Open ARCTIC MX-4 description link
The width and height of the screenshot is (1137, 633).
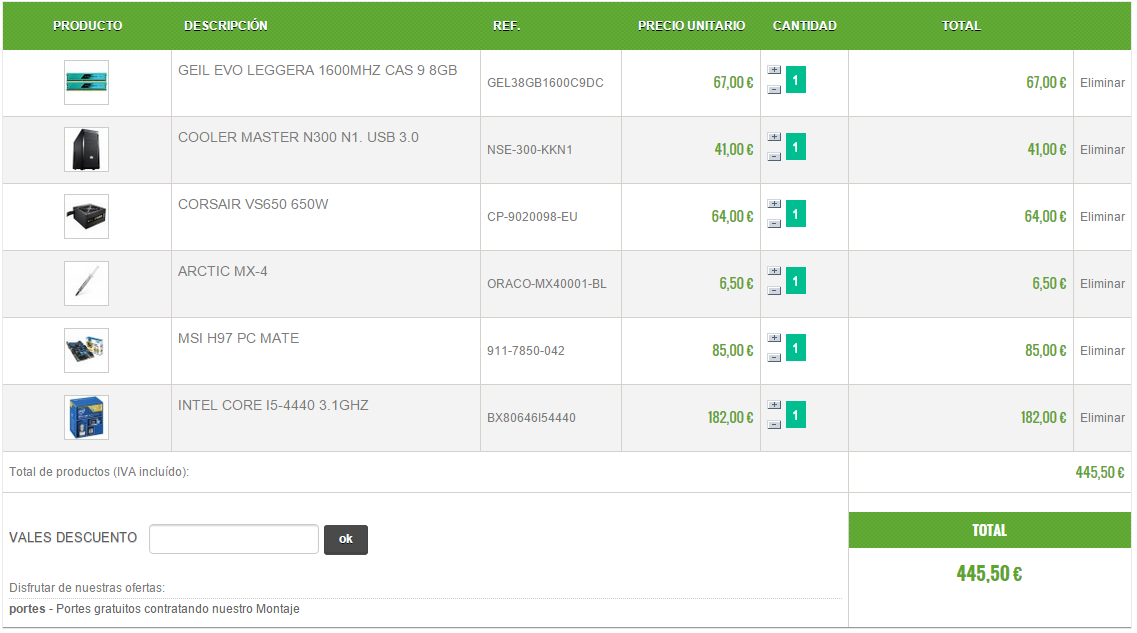[223, 271]
